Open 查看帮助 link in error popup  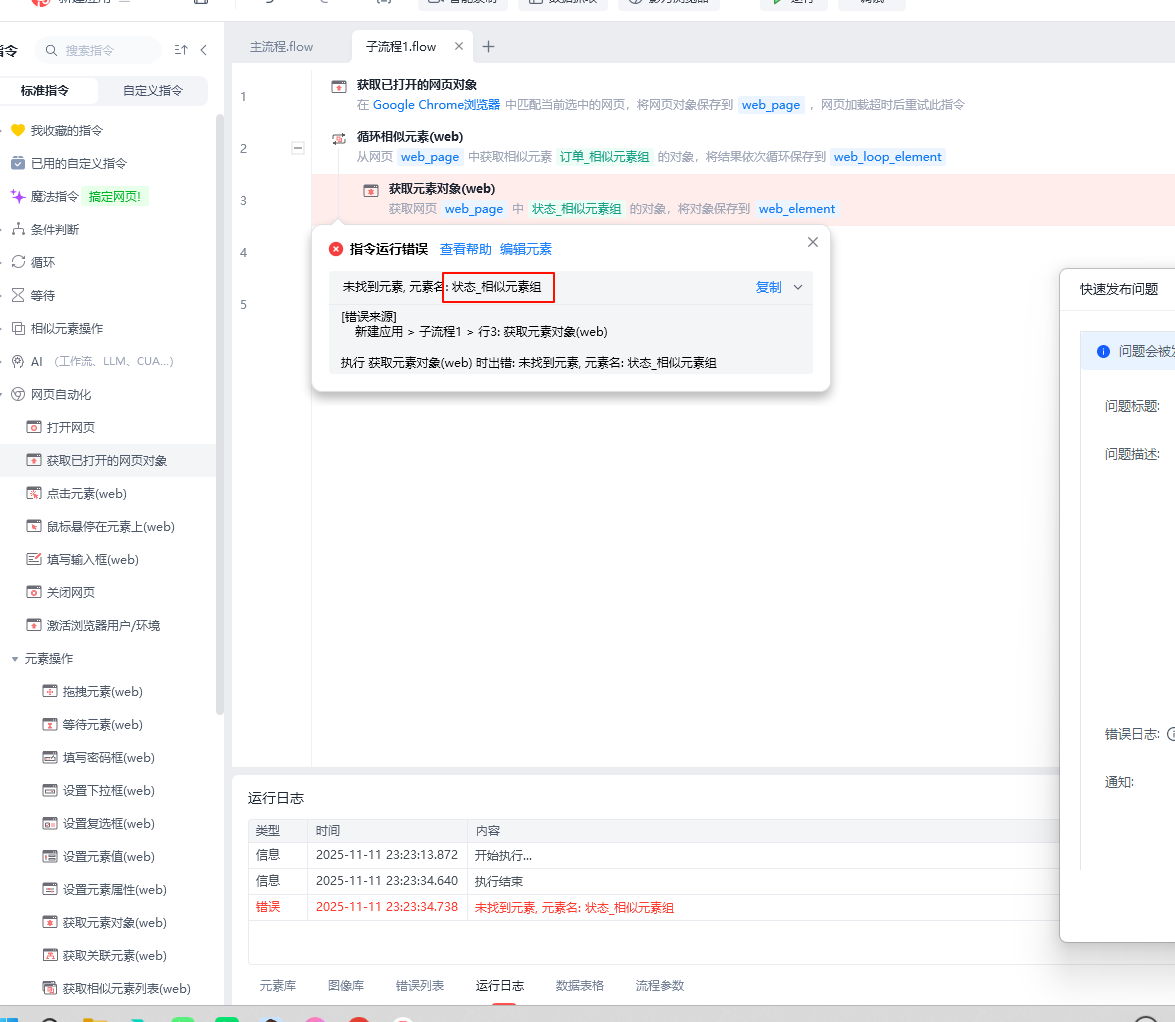pos(465,250)
